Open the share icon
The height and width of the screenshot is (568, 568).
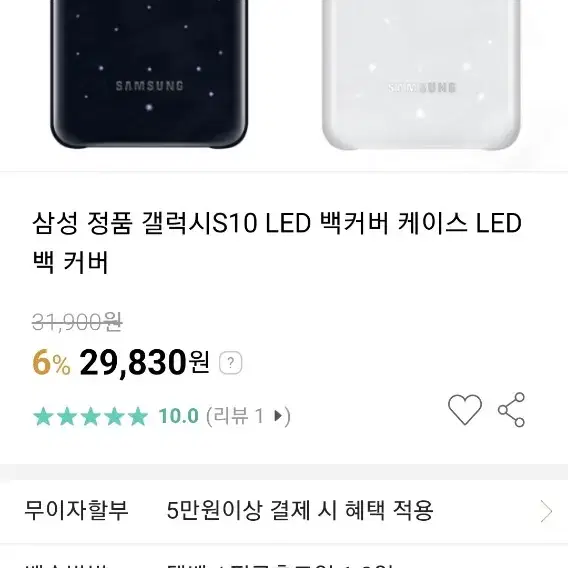tap(511, 410)
